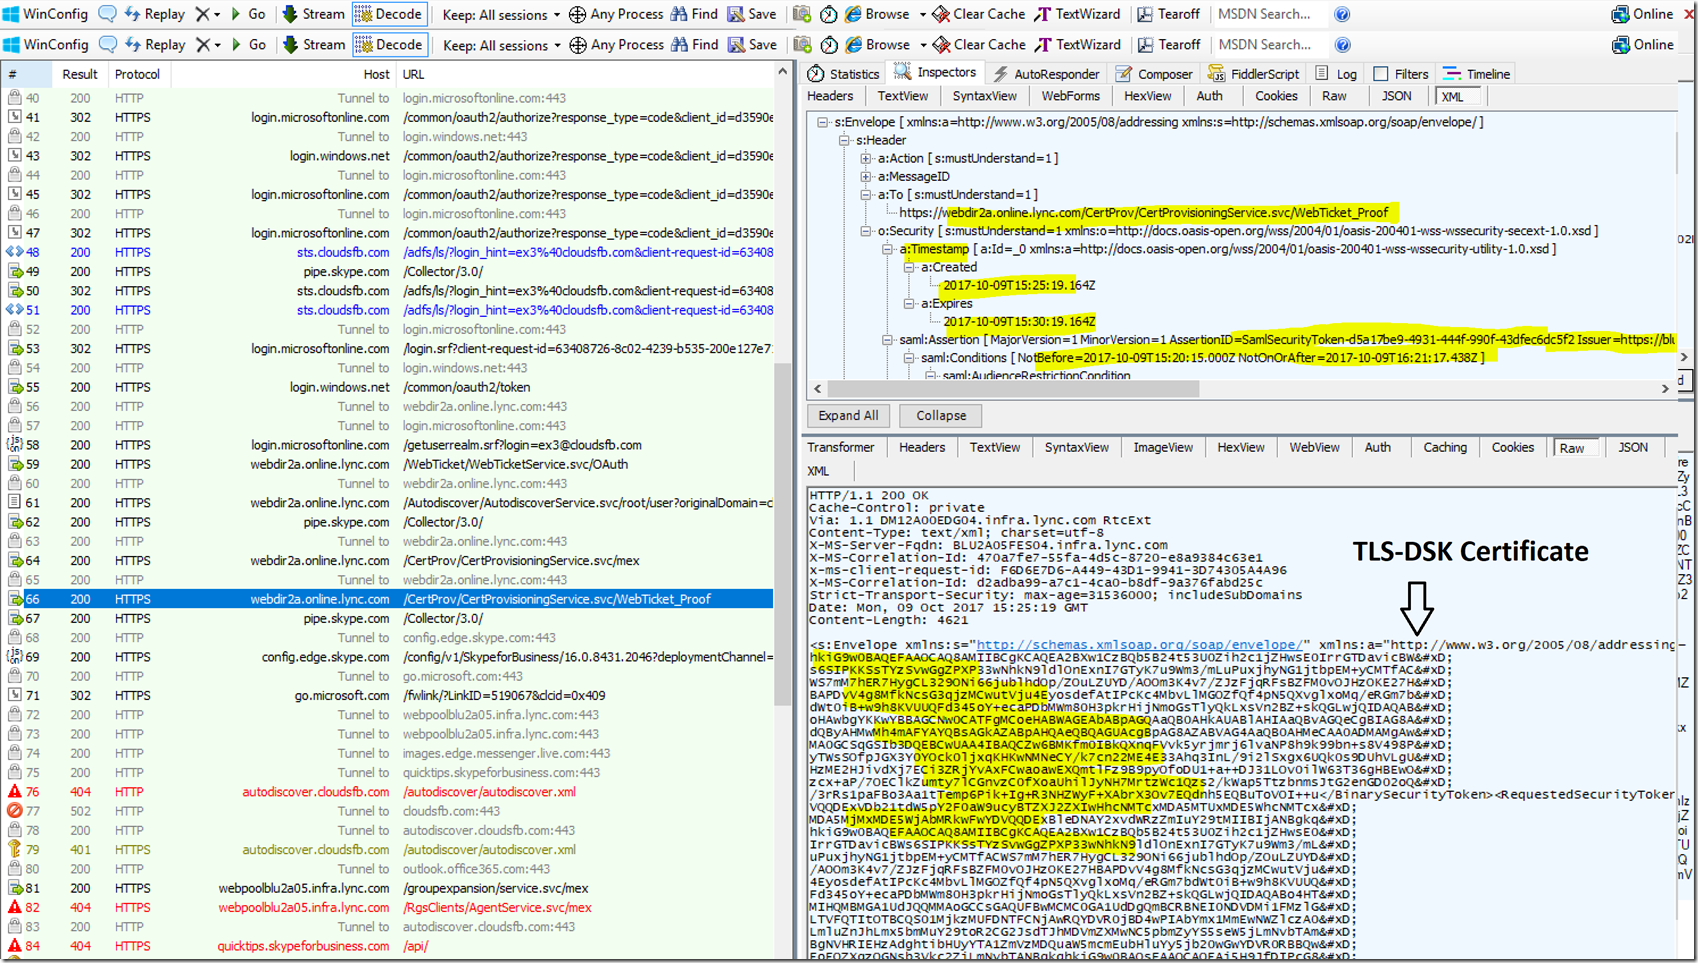Viewport: 1698px width, 963px height.
Task: Open Remove (X) dropdown in lower toolbar row
Action: (x=208, y=45)
